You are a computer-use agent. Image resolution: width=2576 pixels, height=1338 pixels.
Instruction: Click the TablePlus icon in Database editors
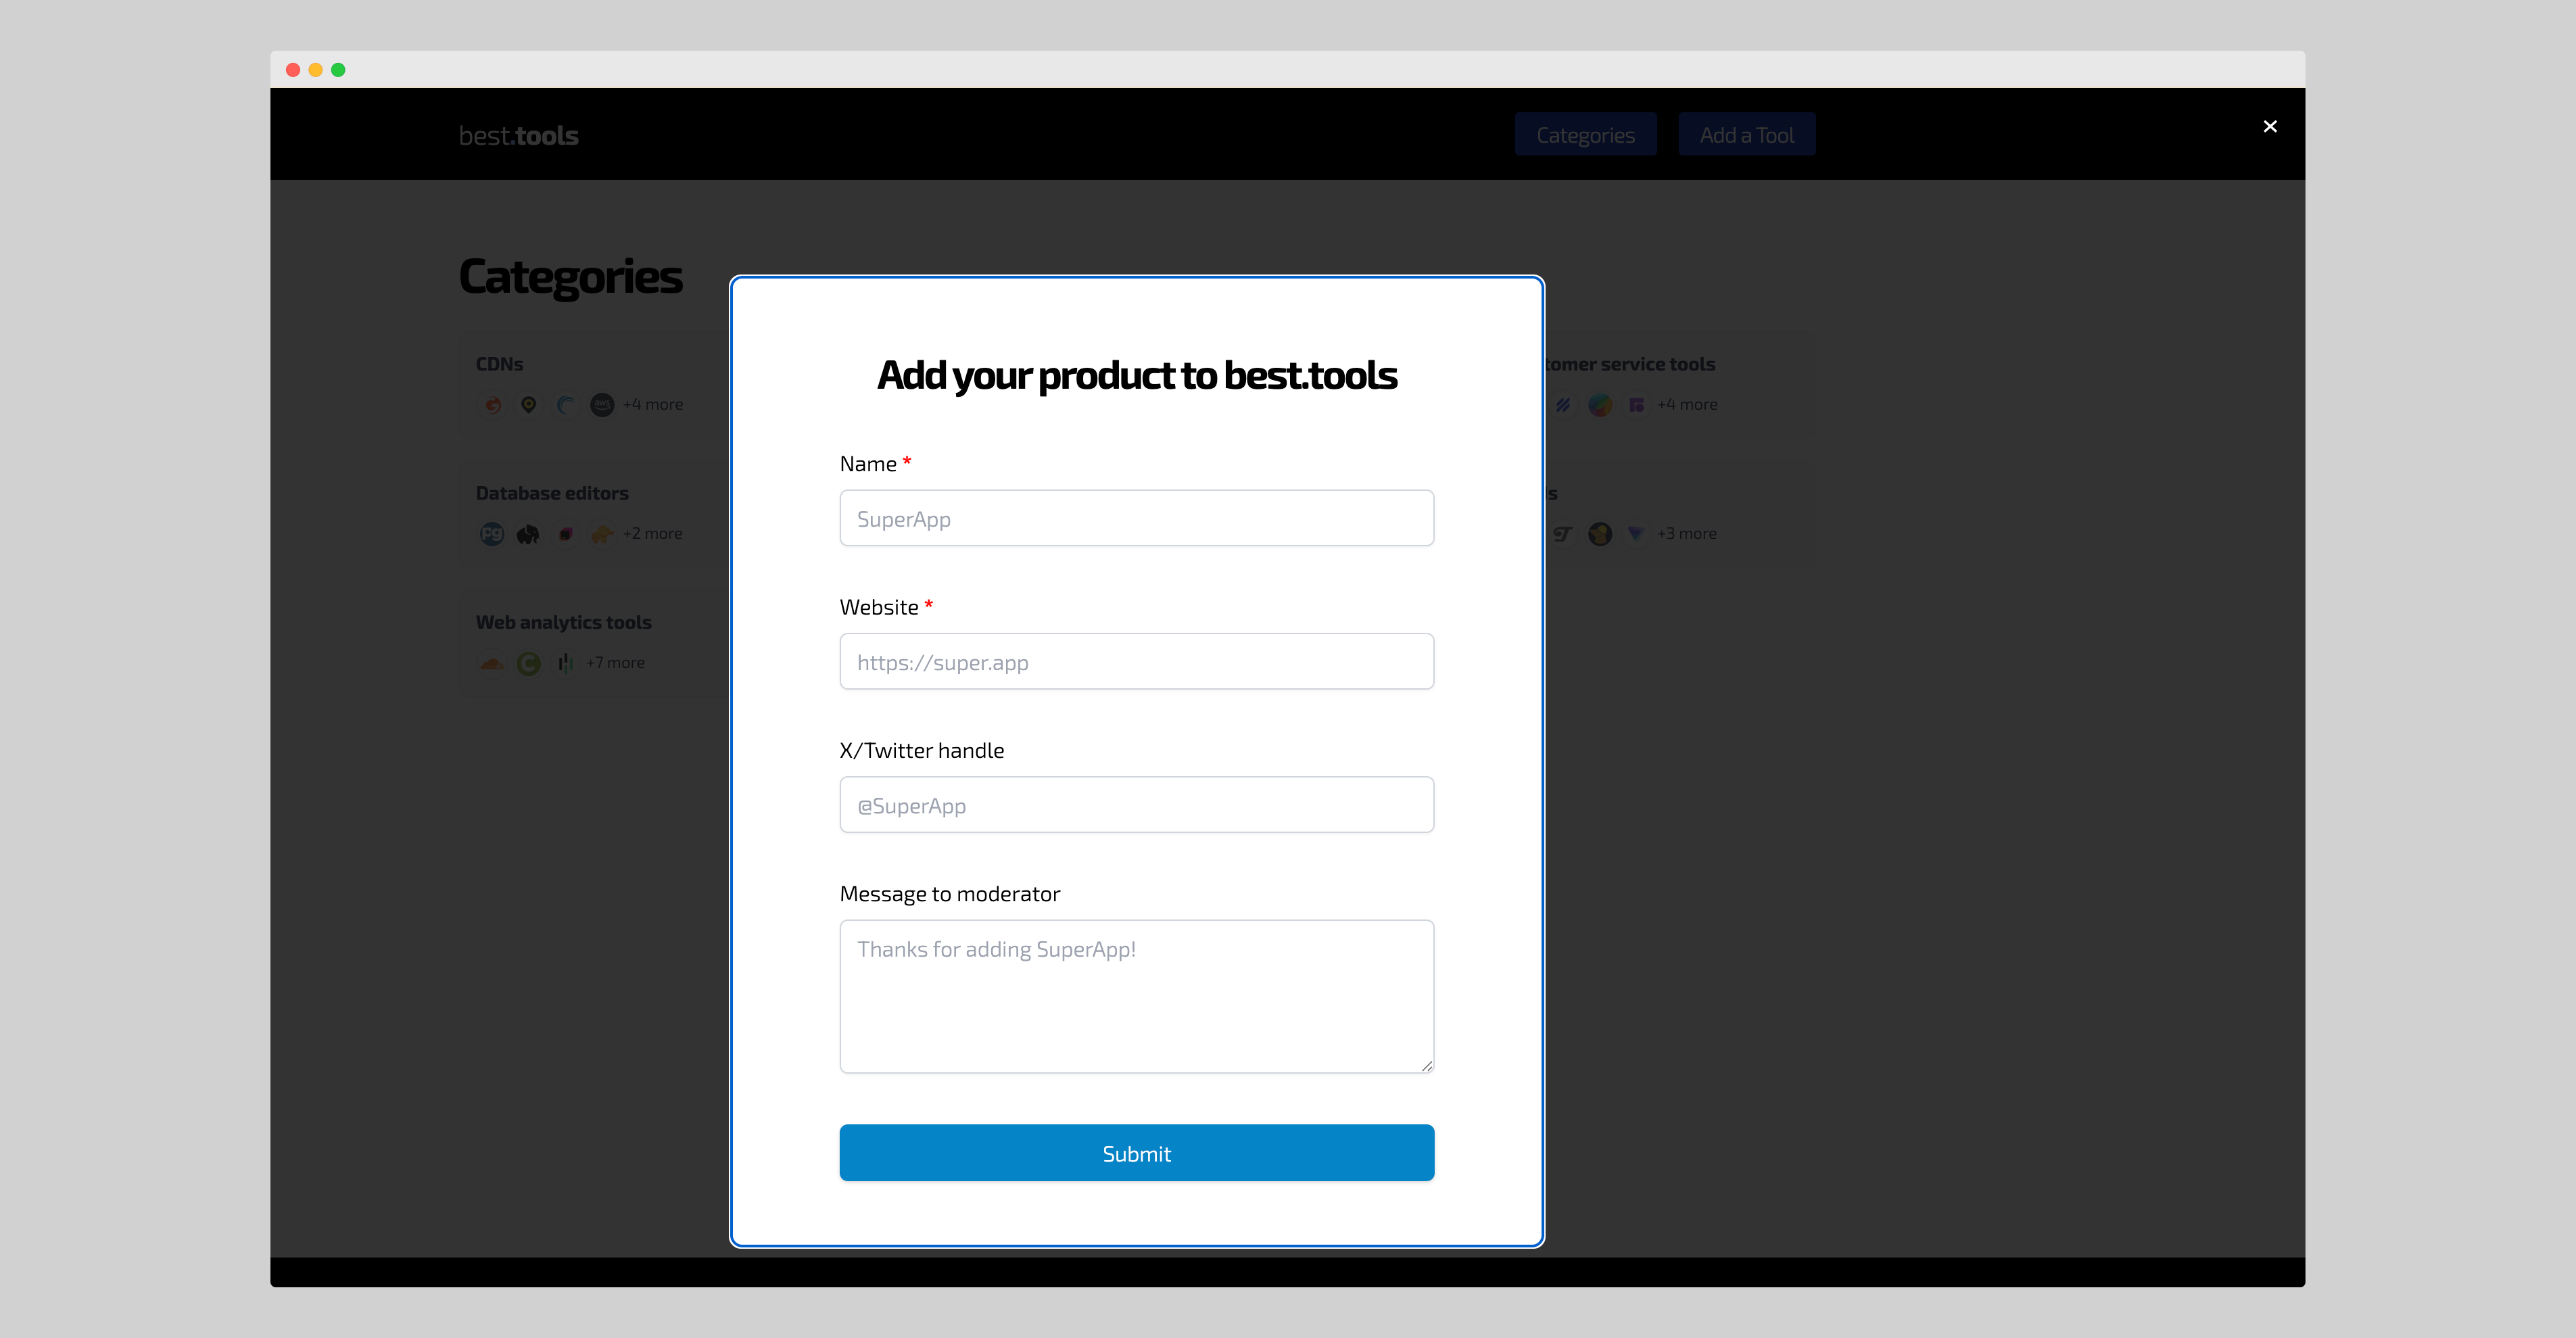565,533
